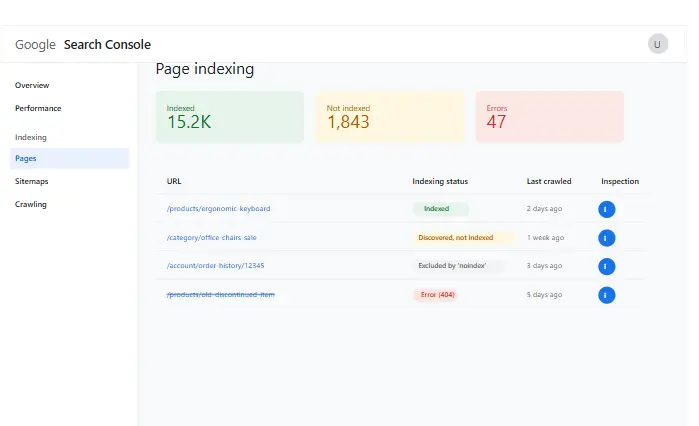Inspect the old-discontinued-item URL info icon

606,295
